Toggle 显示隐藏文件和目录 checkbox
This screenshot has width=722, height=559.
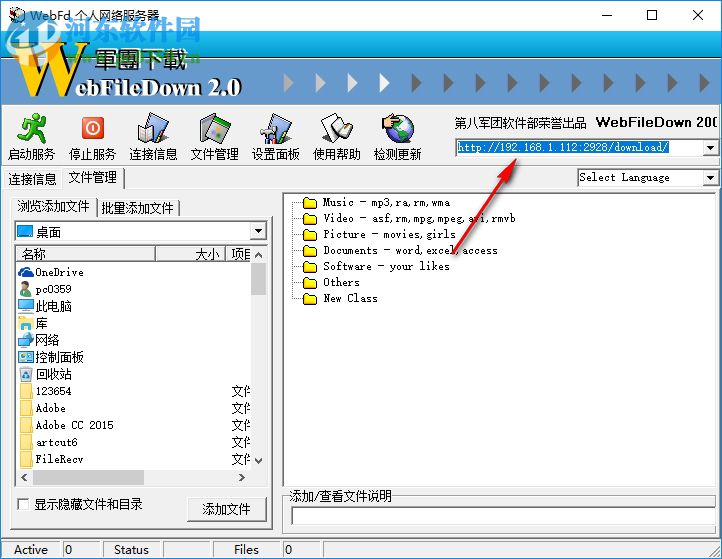(x=23, y=504)
